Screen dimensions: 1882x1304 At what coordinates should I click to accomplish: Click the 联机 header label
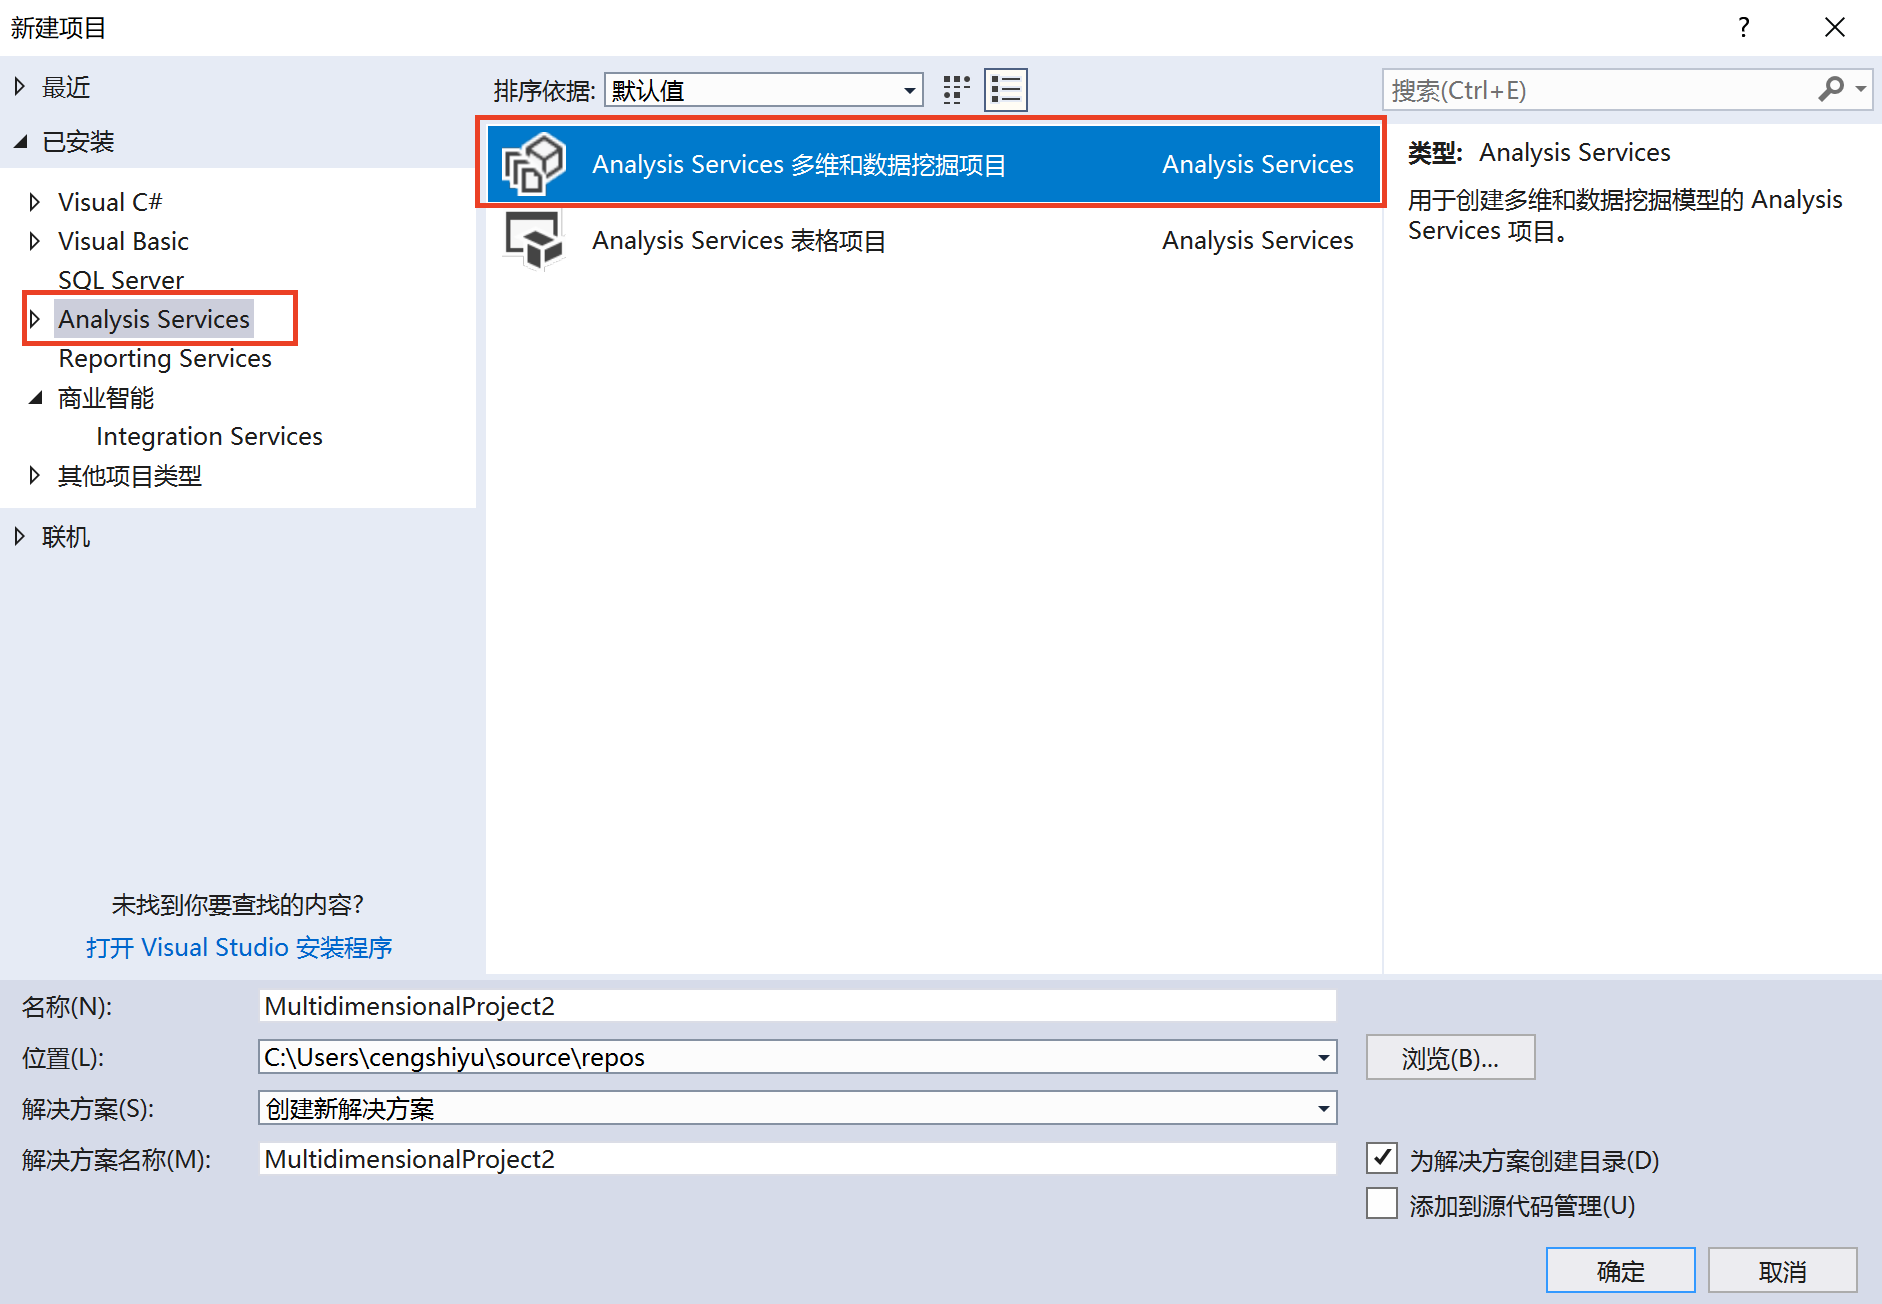pos(66,537)
